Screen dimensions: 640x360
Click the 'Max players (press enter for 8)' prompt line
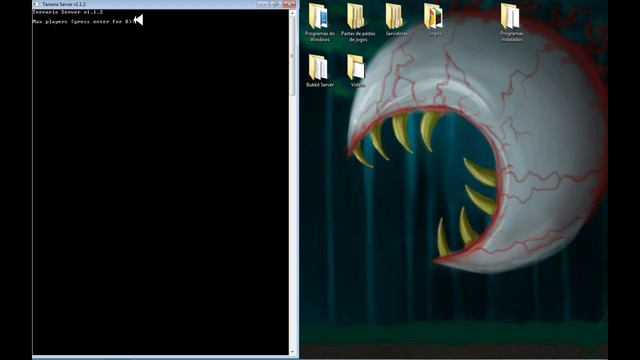tap(83, 22)
